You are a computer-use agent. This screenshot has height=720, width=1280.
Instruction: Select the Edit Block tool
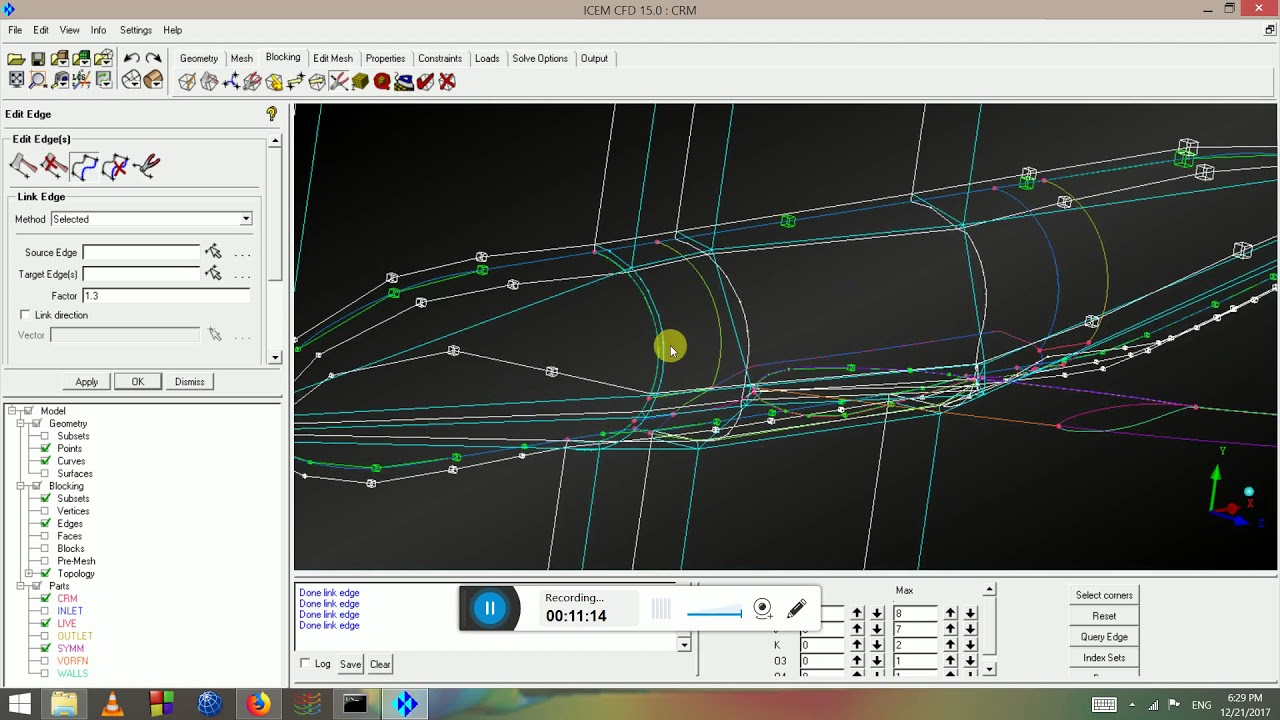(x=252, y=82)
